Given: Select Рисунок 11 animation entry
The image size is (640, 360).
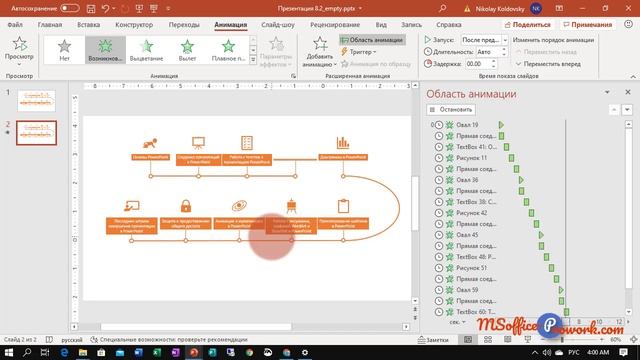Looking at the screenshot, I should [x=472, y=158].
